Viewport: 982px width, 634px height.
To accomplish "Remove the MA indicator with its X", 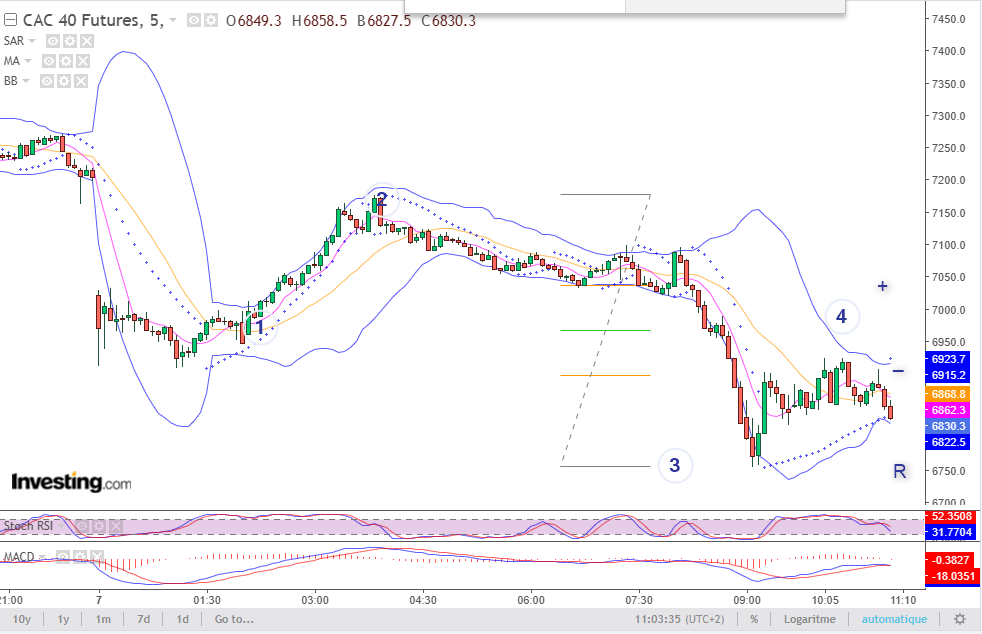I will point(83,61).
